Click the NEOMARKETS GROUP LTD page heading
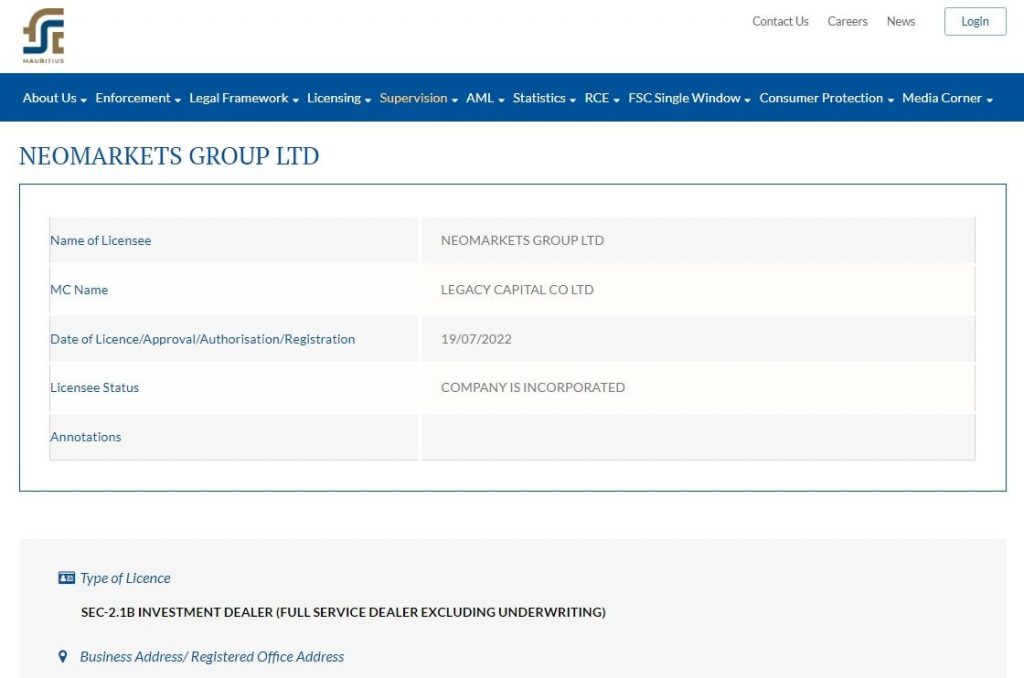This screenshot has width=1024, height=678. click(x=169, y=156)
